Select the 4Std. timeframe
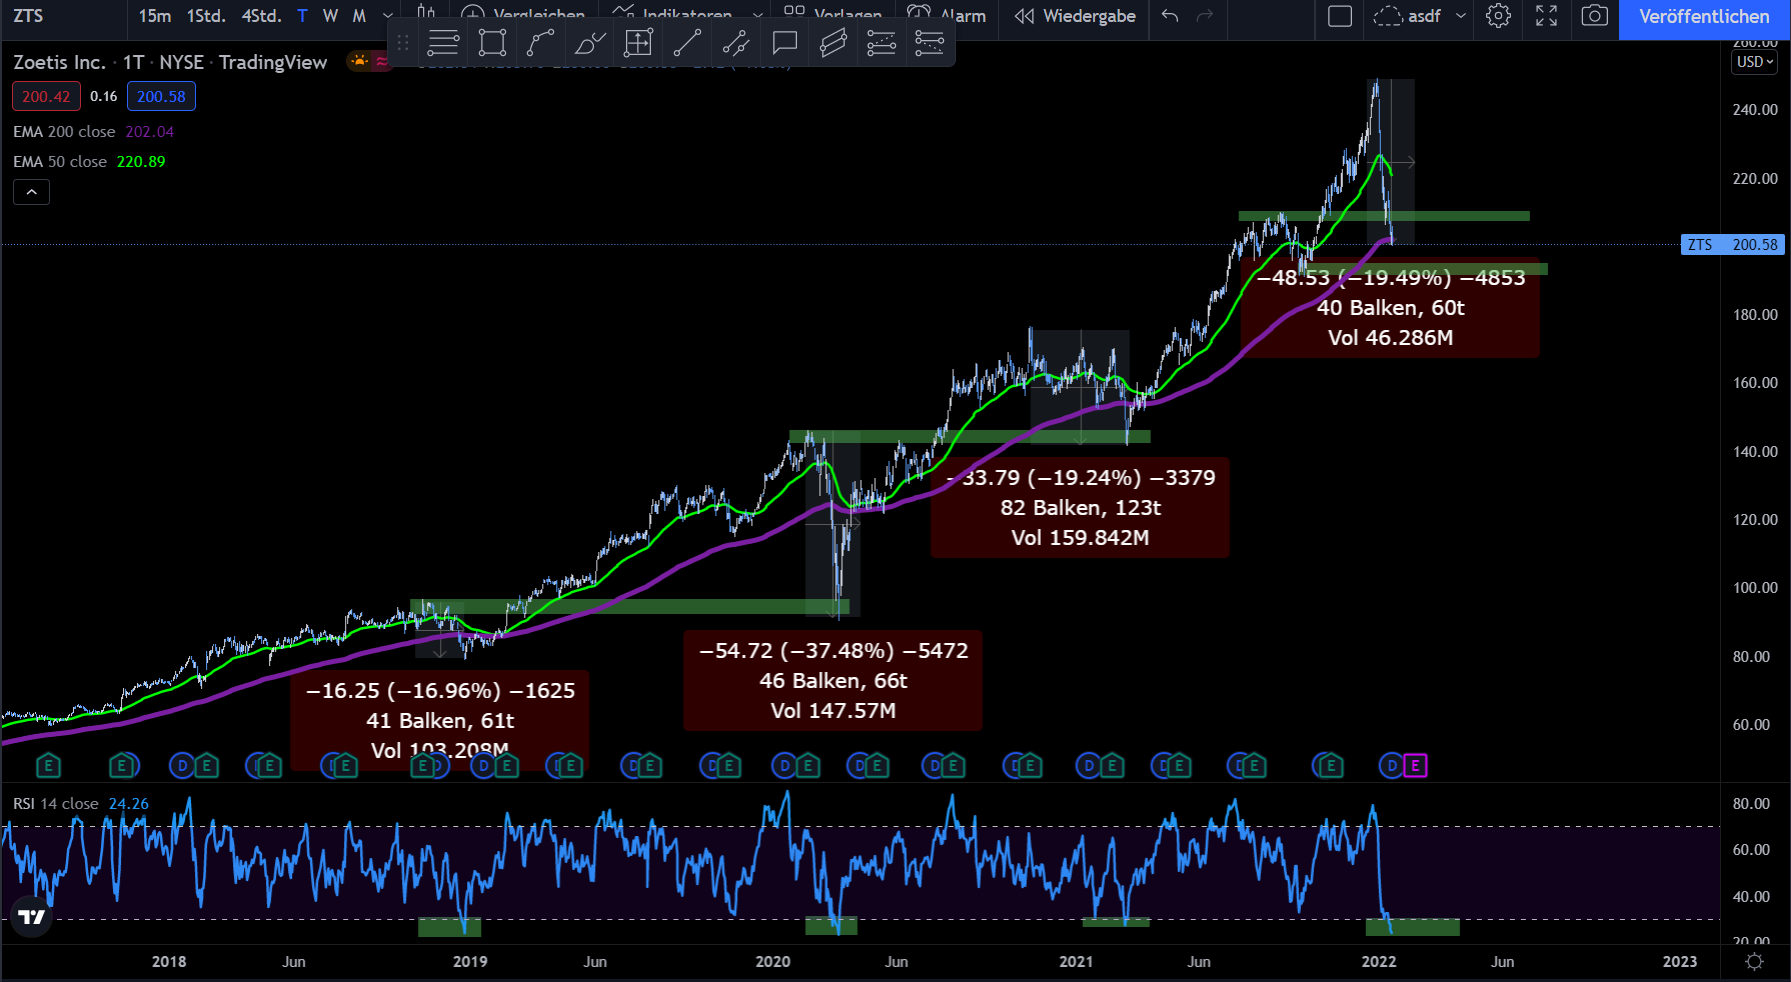Screen dimensions: 1791x982 (x=261, y=16)
